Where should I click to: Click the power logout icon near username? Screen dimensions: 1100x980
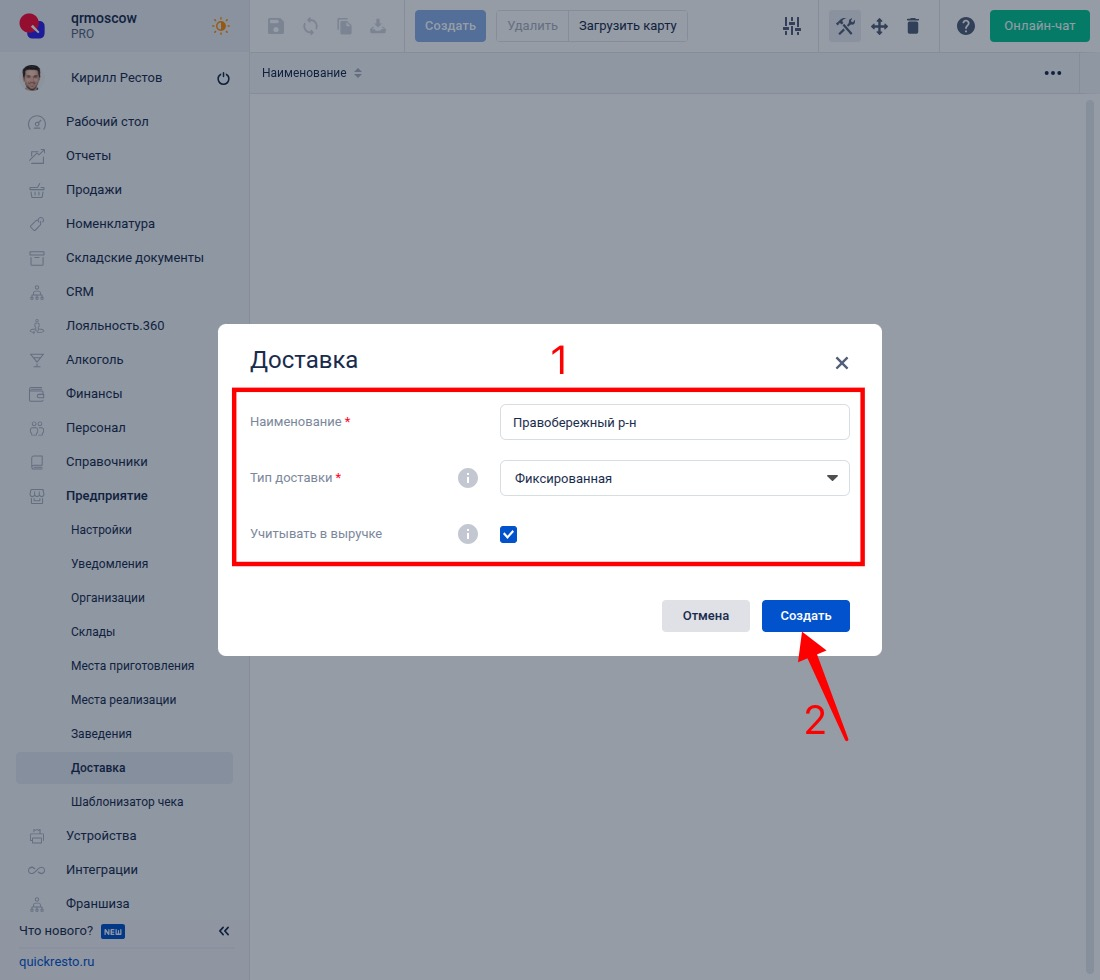pos(223,79)
